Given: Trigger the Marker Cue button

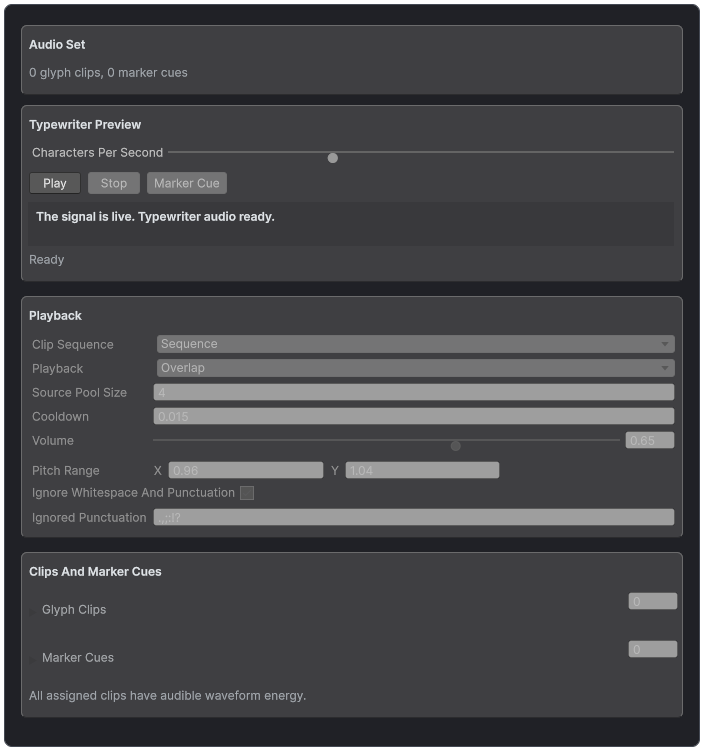Looking at the screenshot, I should pyautogui.click(x=187, y=183).
